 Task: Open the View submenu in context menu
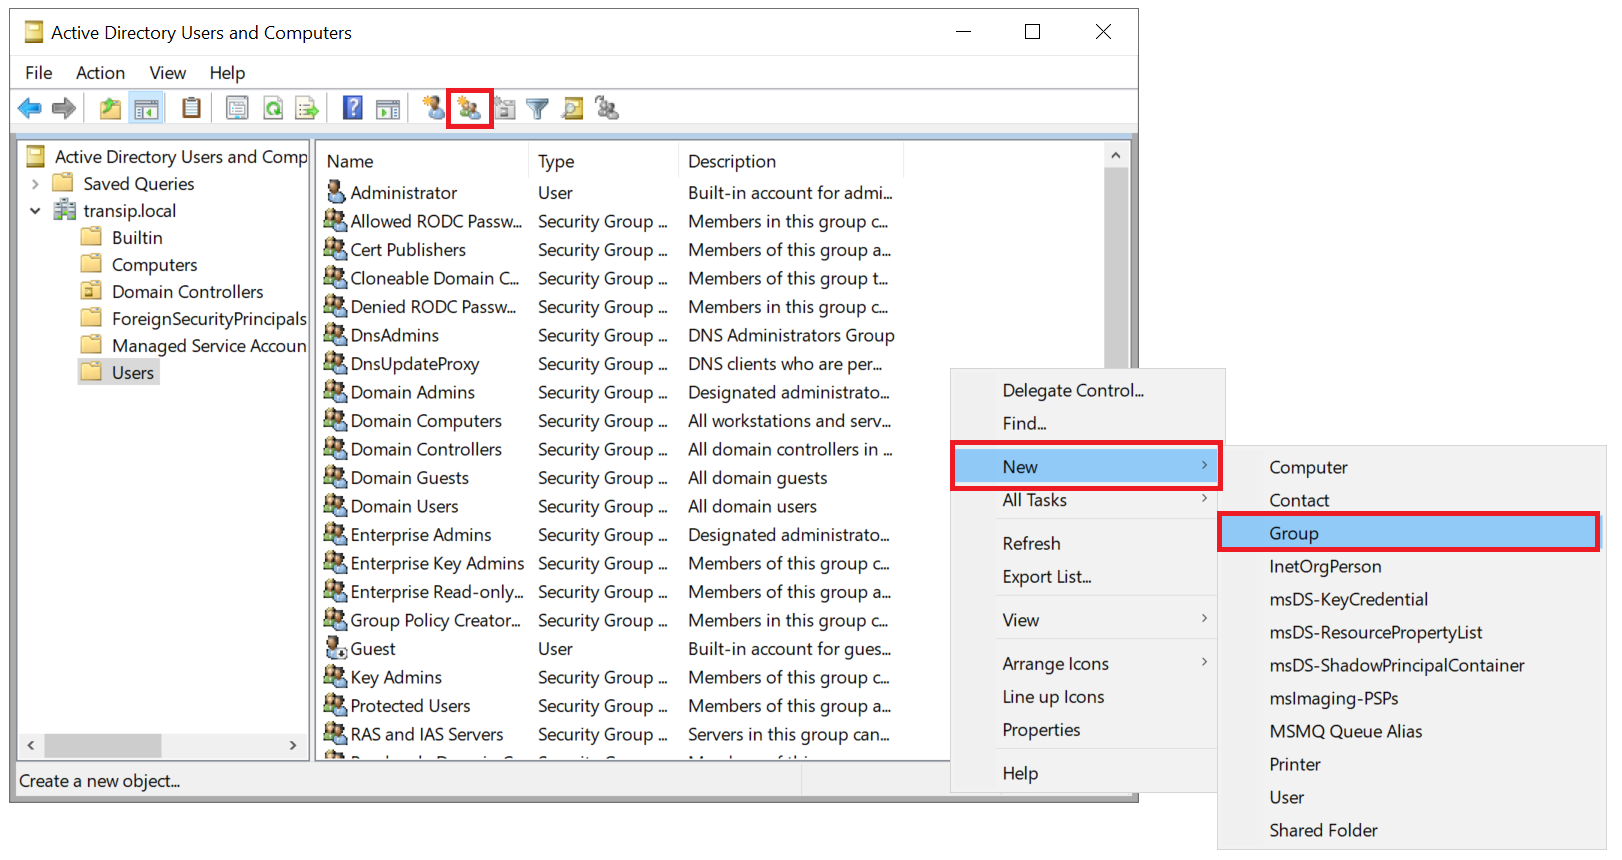point(1087,620)
